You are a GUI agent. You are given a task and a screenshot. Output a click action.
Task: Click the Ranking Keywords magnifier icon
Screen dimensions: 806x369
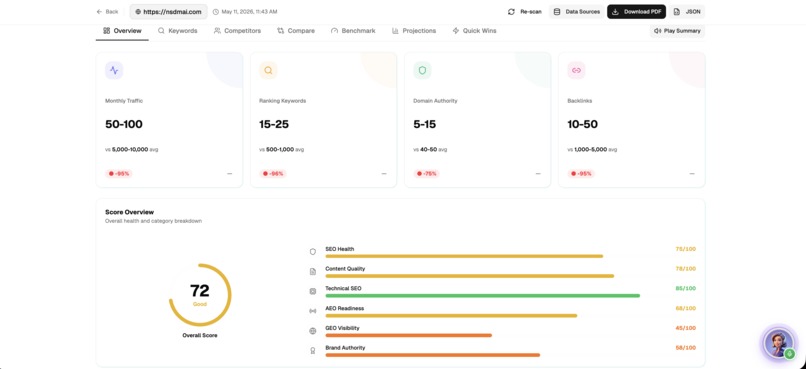268,70
